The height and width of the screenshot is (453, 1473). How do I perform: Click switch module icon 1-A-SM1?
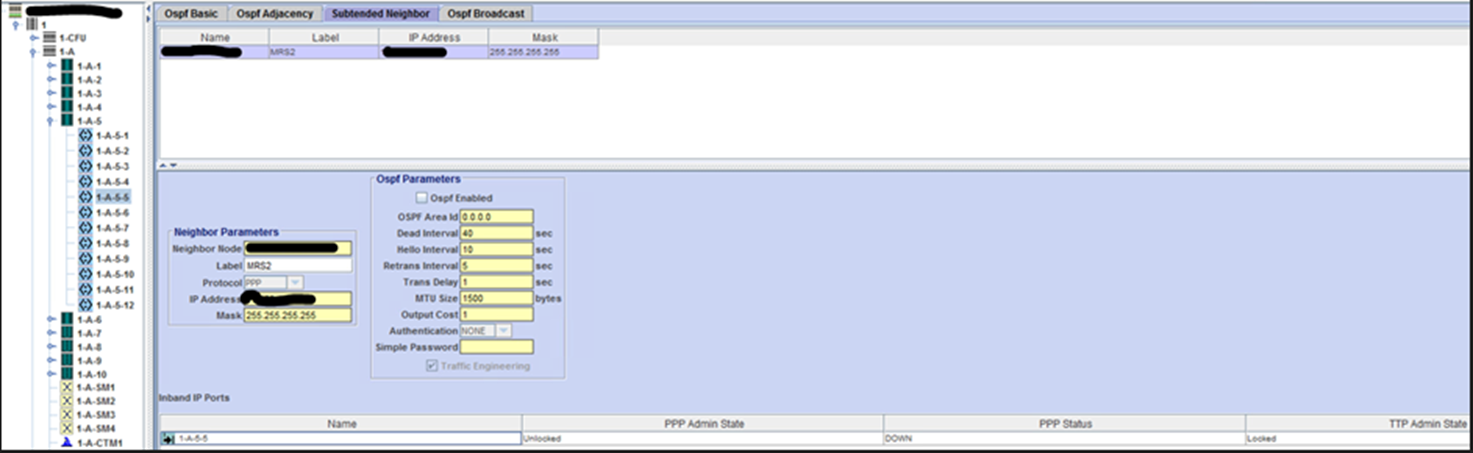(67, 387)
